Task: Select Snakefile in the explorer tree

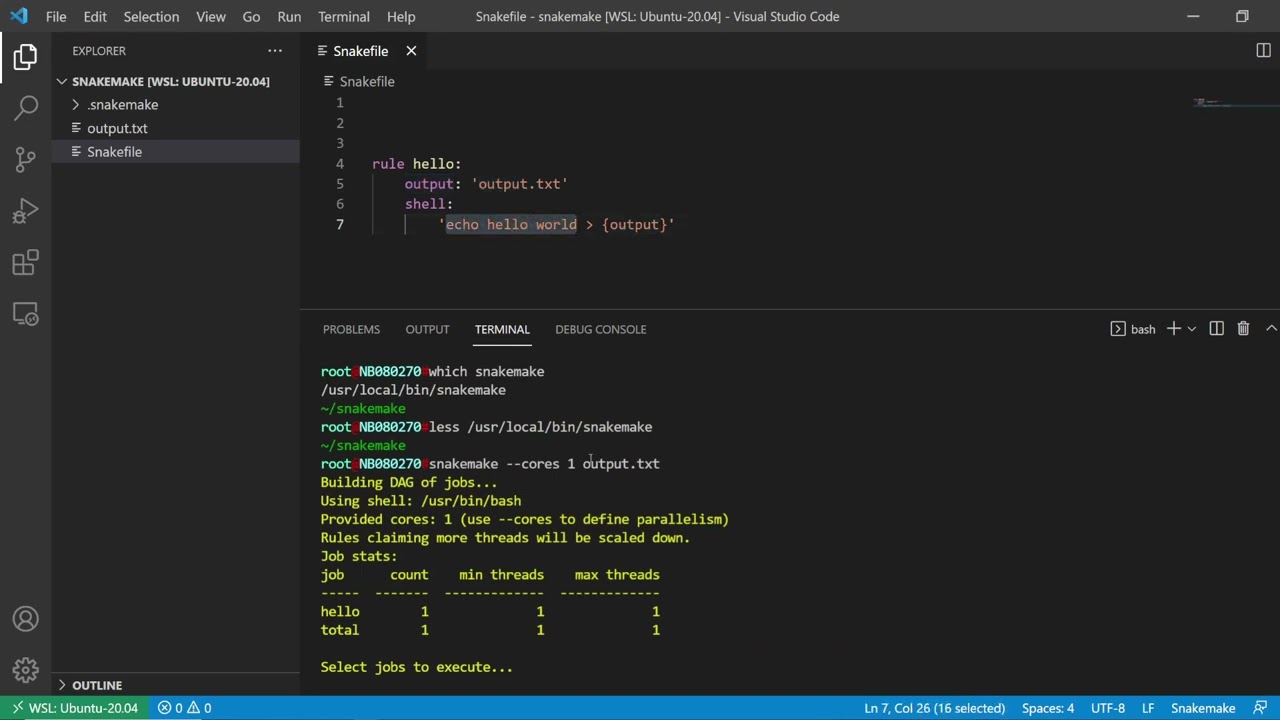Action: [114, 152]
